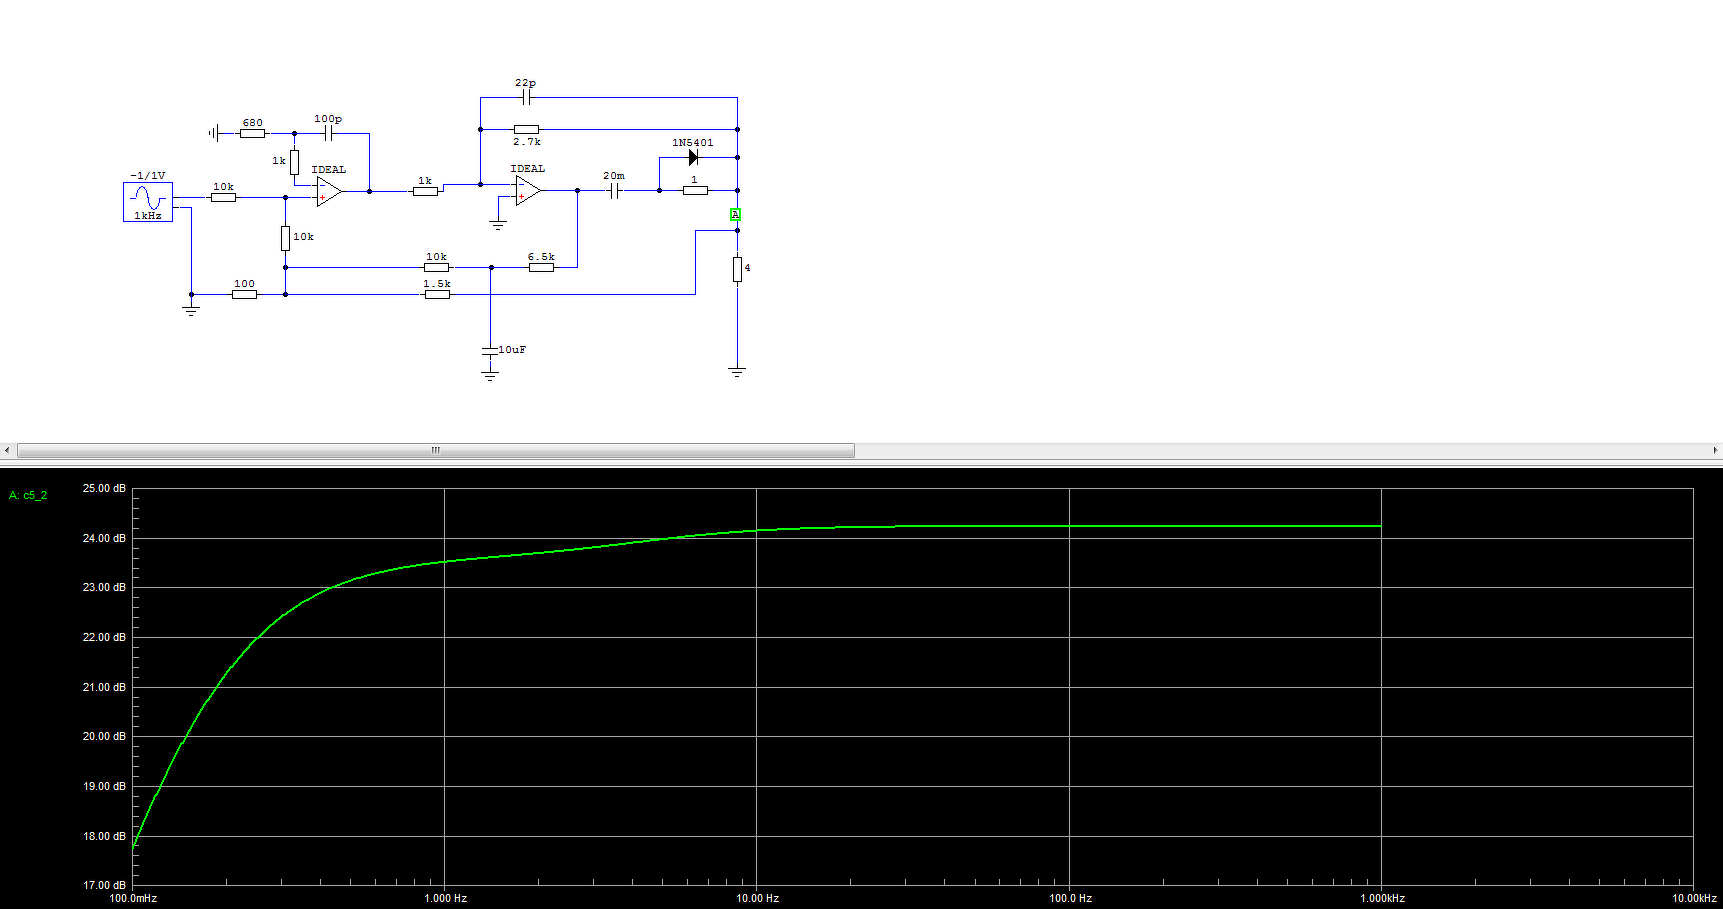Select the 100 ohm resistor
Viewport: 1723px width, 909px height.
pyautogui.click(x=244, y=294)
